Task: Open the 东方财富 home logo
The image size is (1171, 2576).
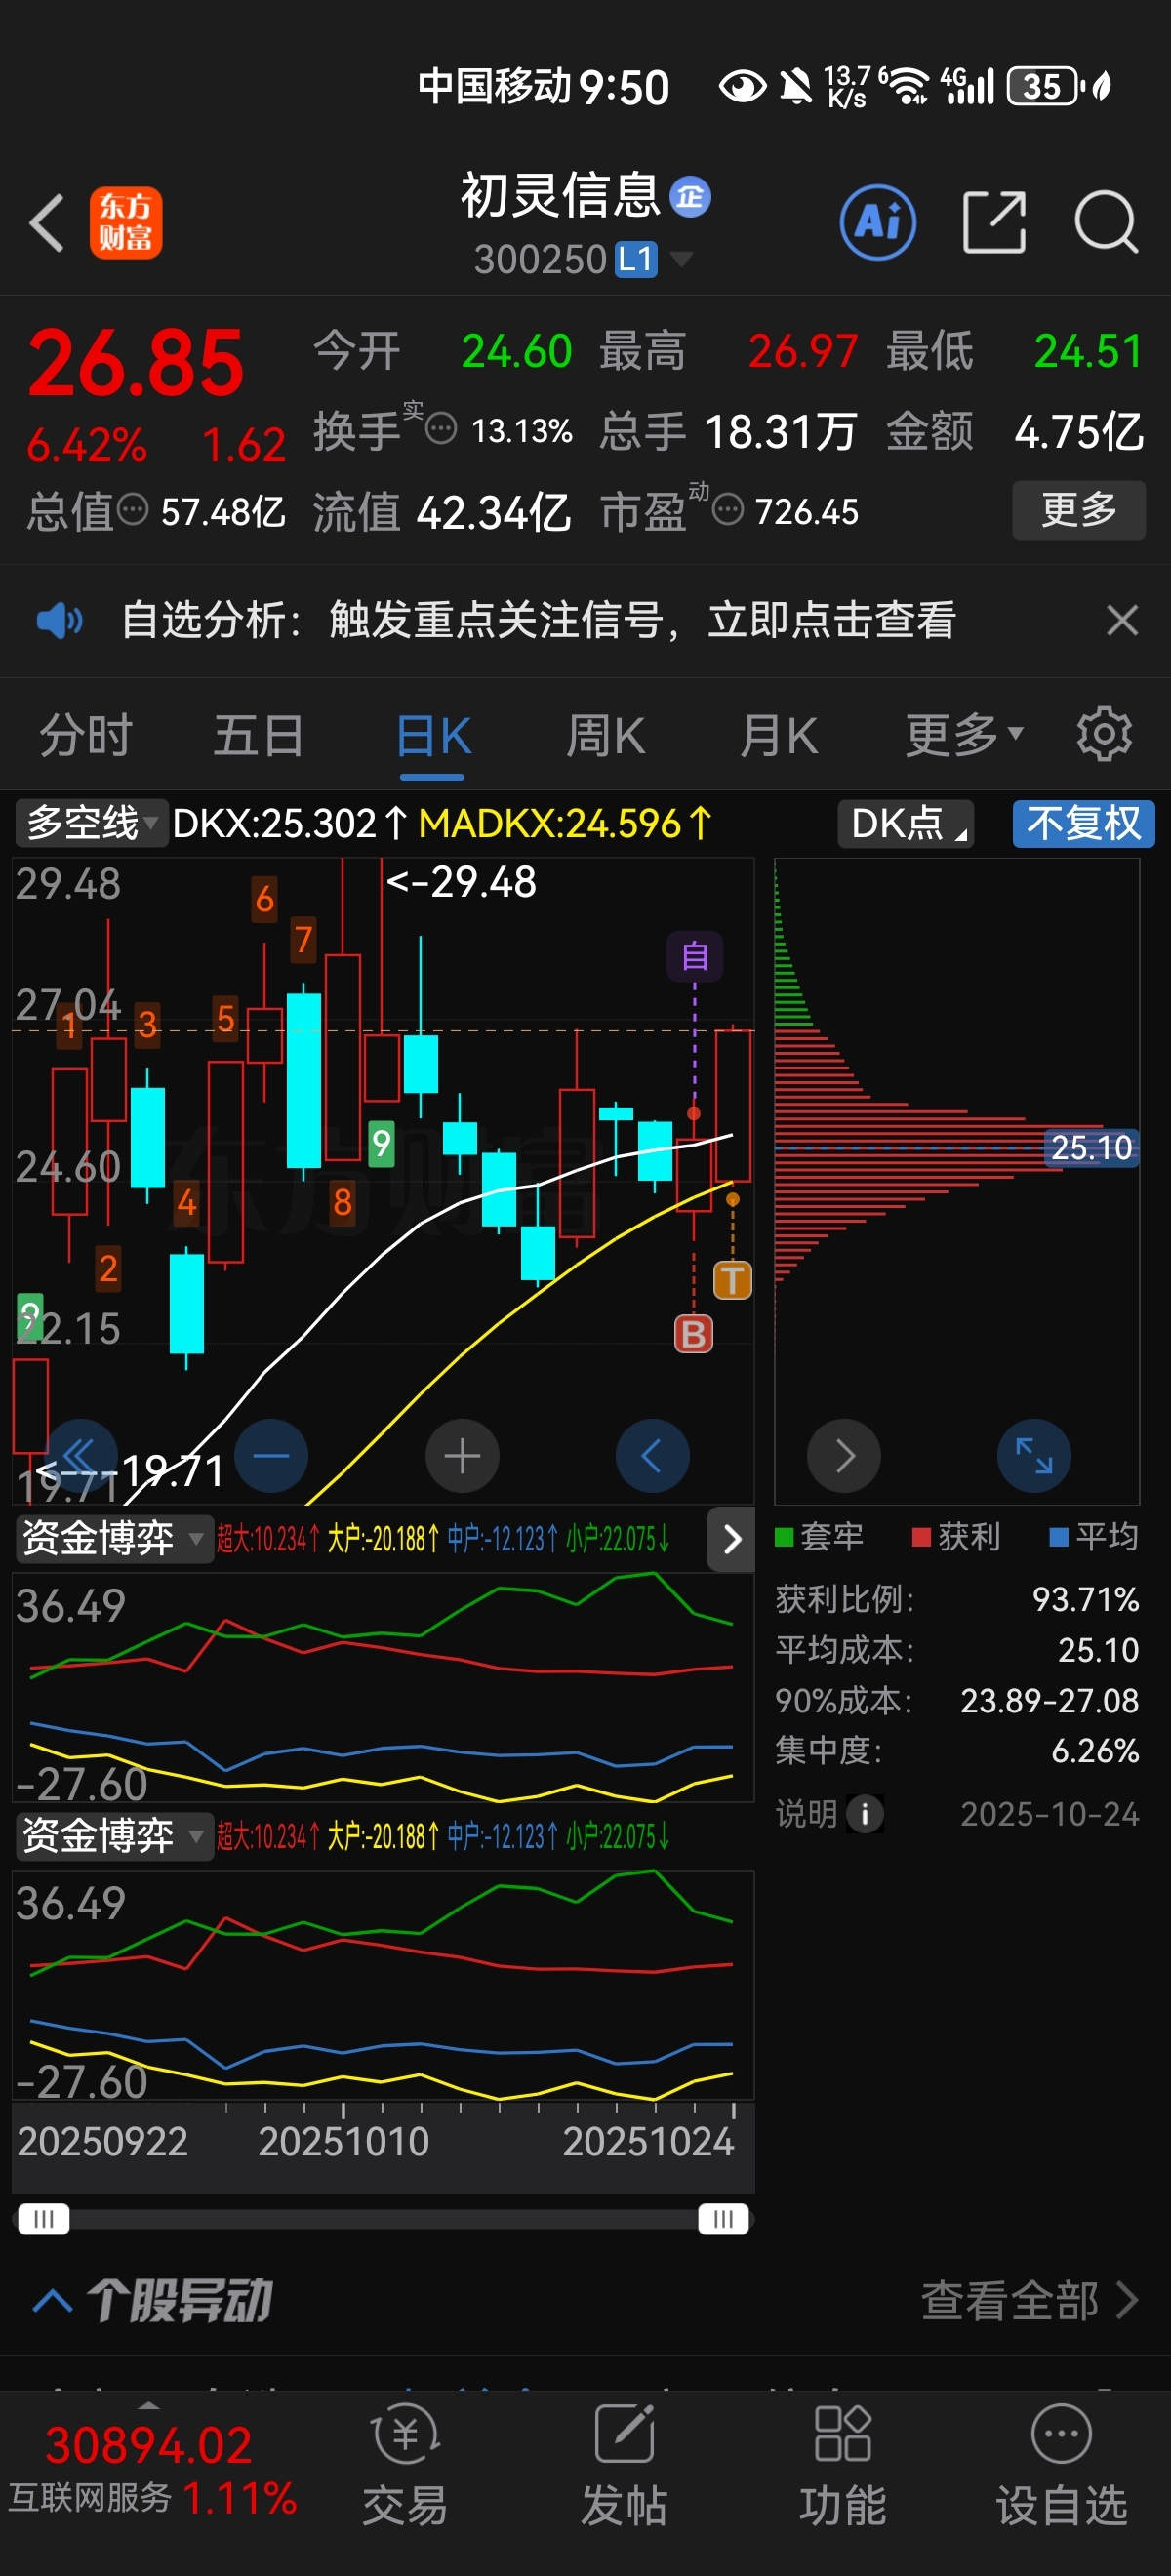Action: pos(126,222)
